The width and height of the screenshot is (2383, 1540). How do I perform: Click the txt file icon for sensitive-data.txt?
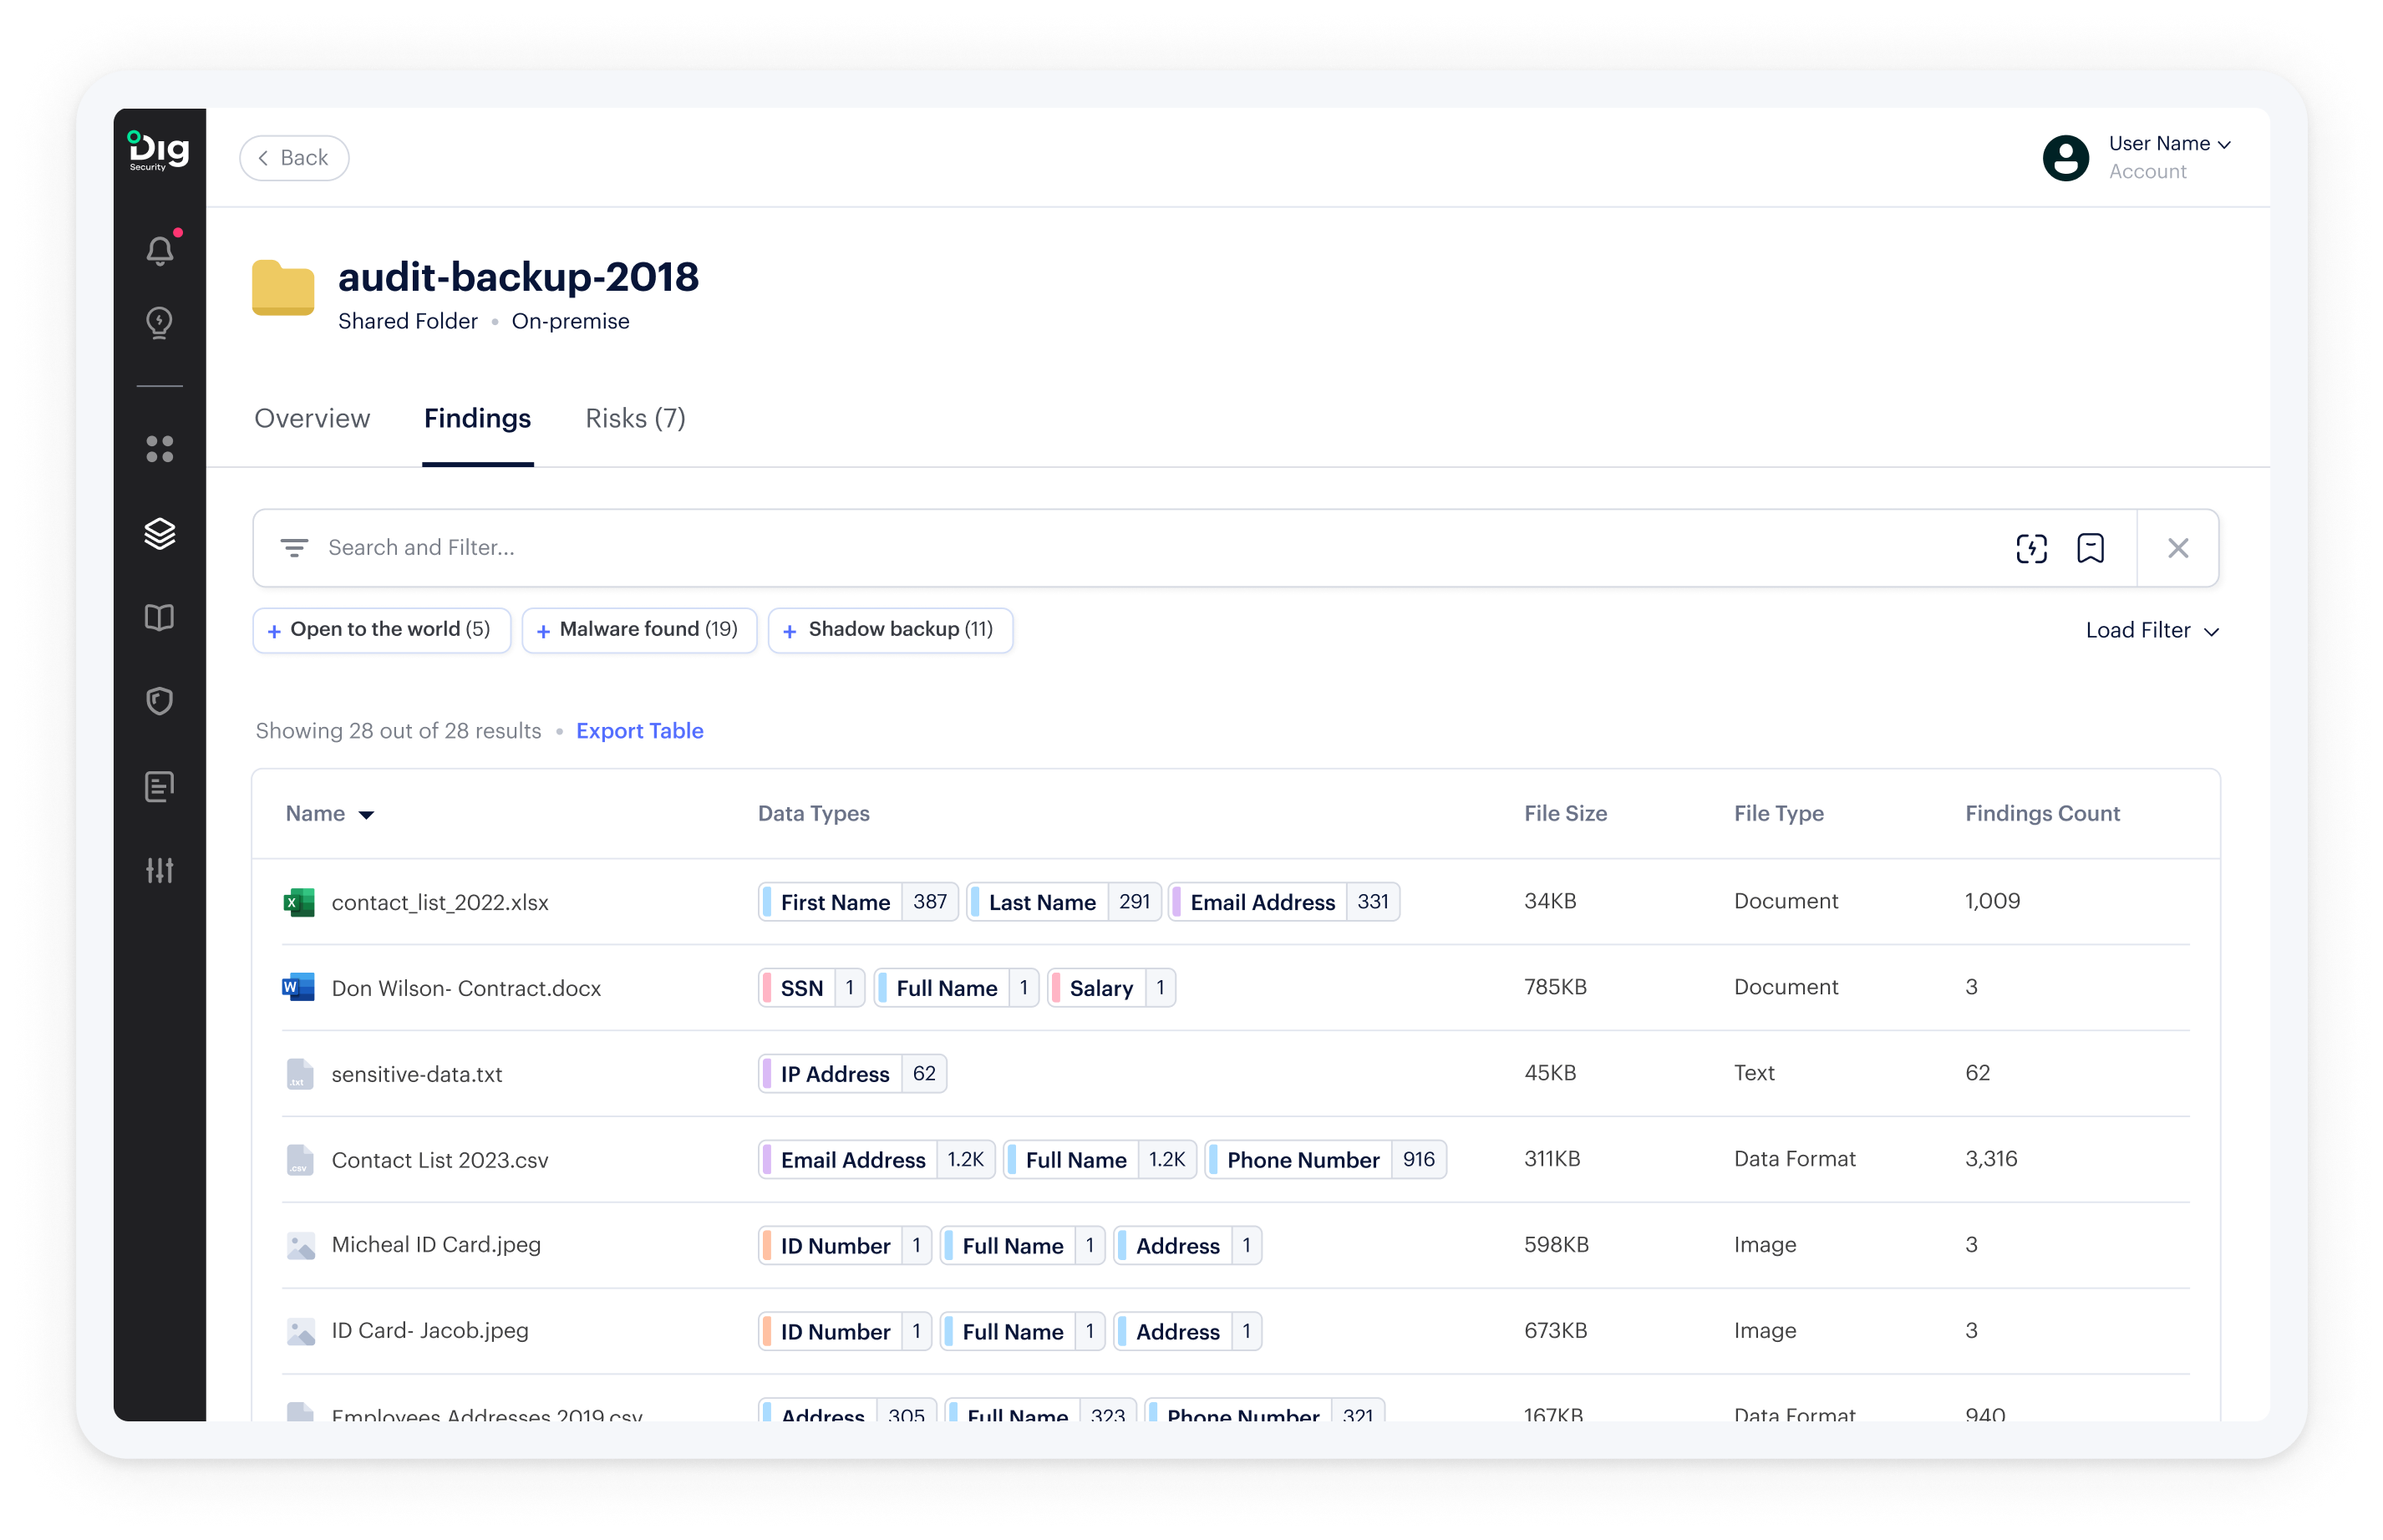pos(299,1074)
